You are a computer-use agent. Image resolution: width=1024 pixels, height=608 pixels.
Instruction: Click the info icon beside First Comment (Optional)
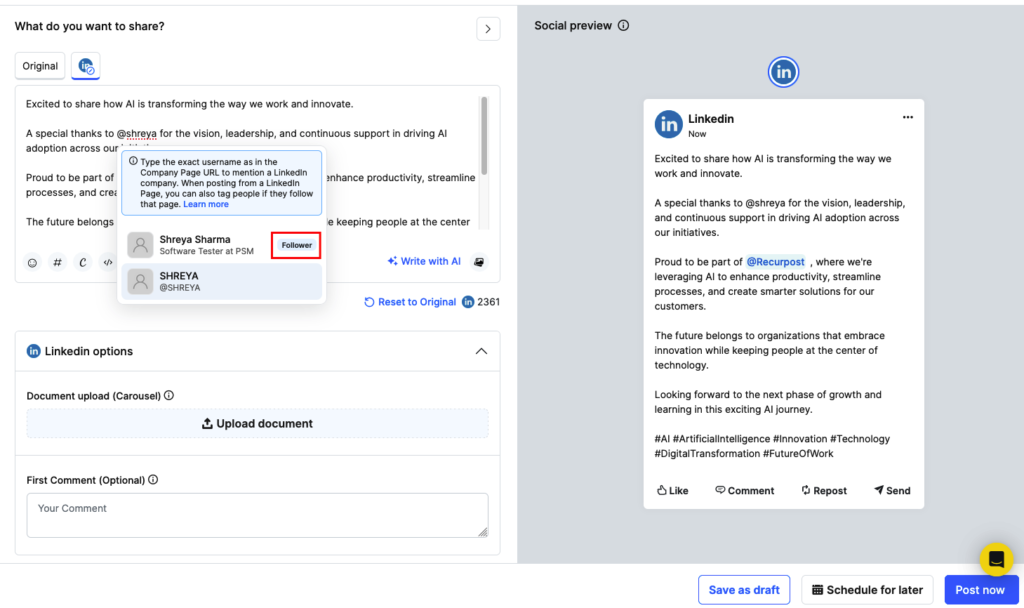tap(153, 479)
